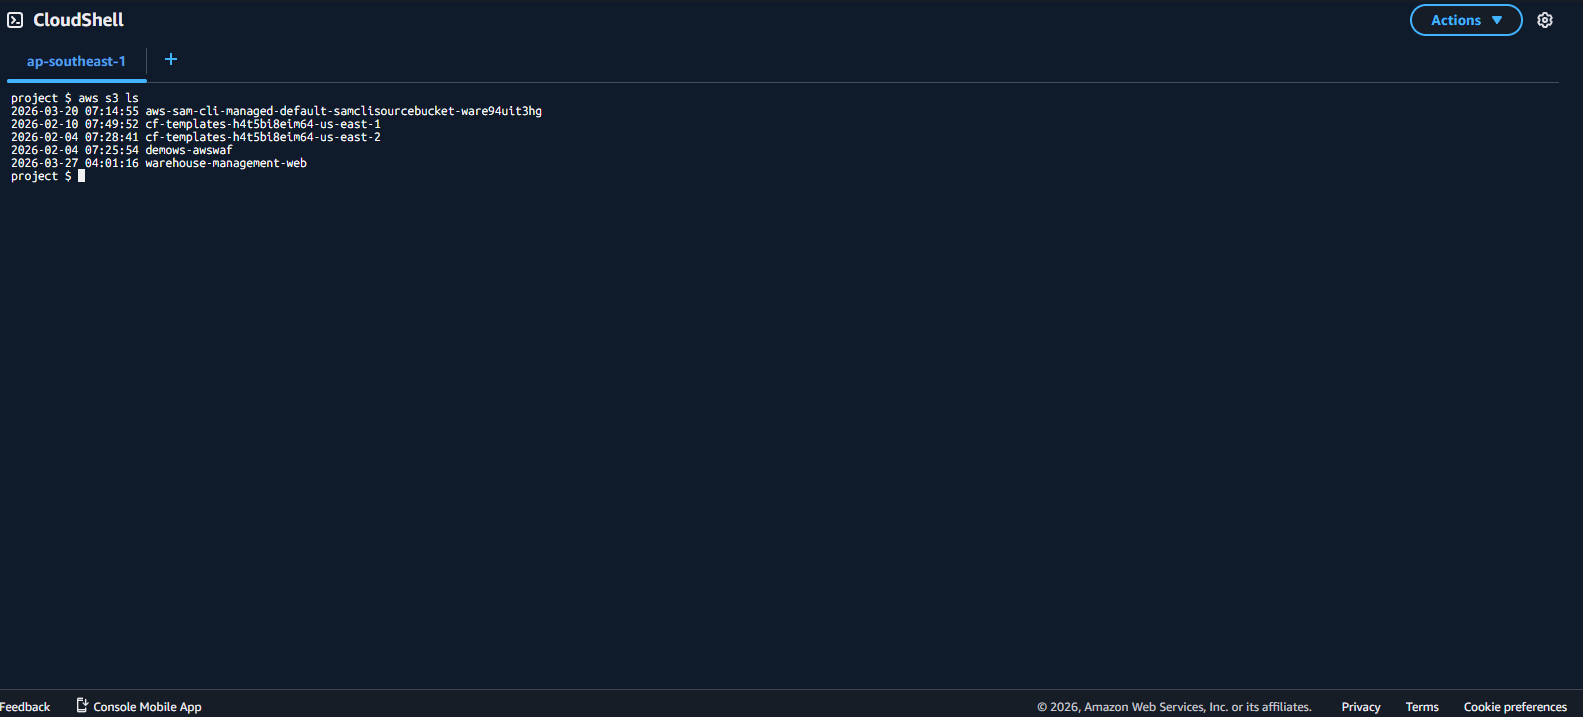
Task: Add a new terminal tab with plus icon
Action: tap(171, 60)
